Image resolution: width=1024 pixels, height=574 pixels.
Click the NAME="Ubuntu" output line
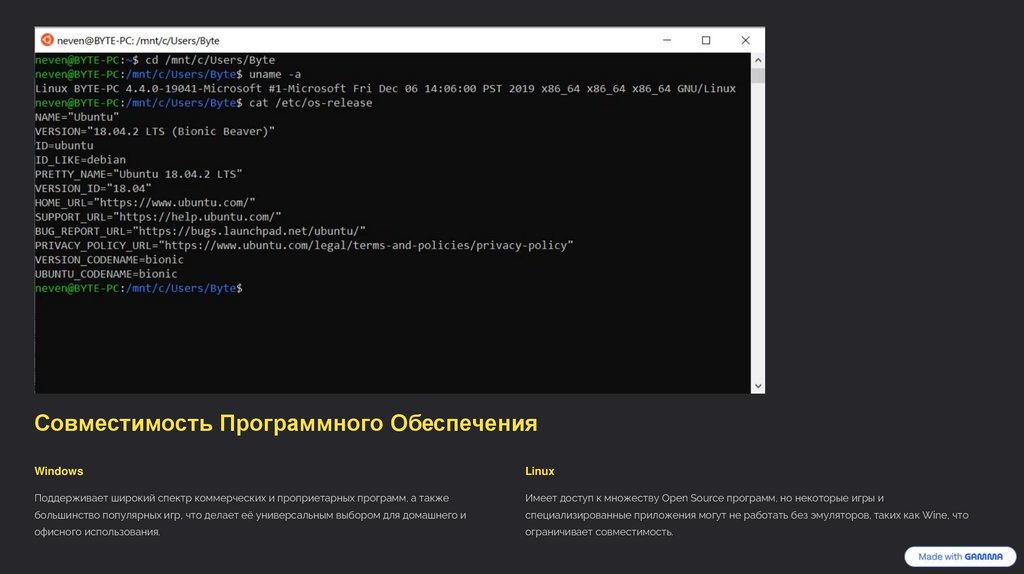pos(77,117)
